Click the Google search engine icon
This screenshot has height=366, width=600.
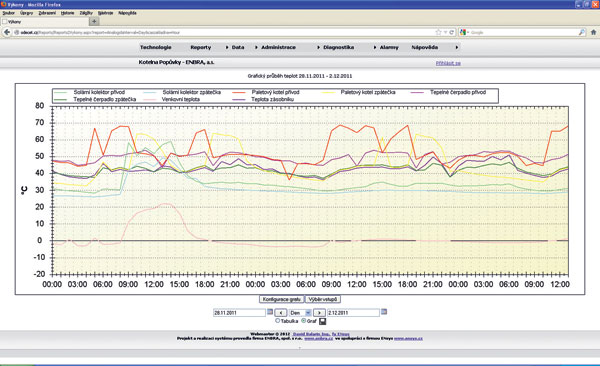pyautogui.click(x=463, y=33)
